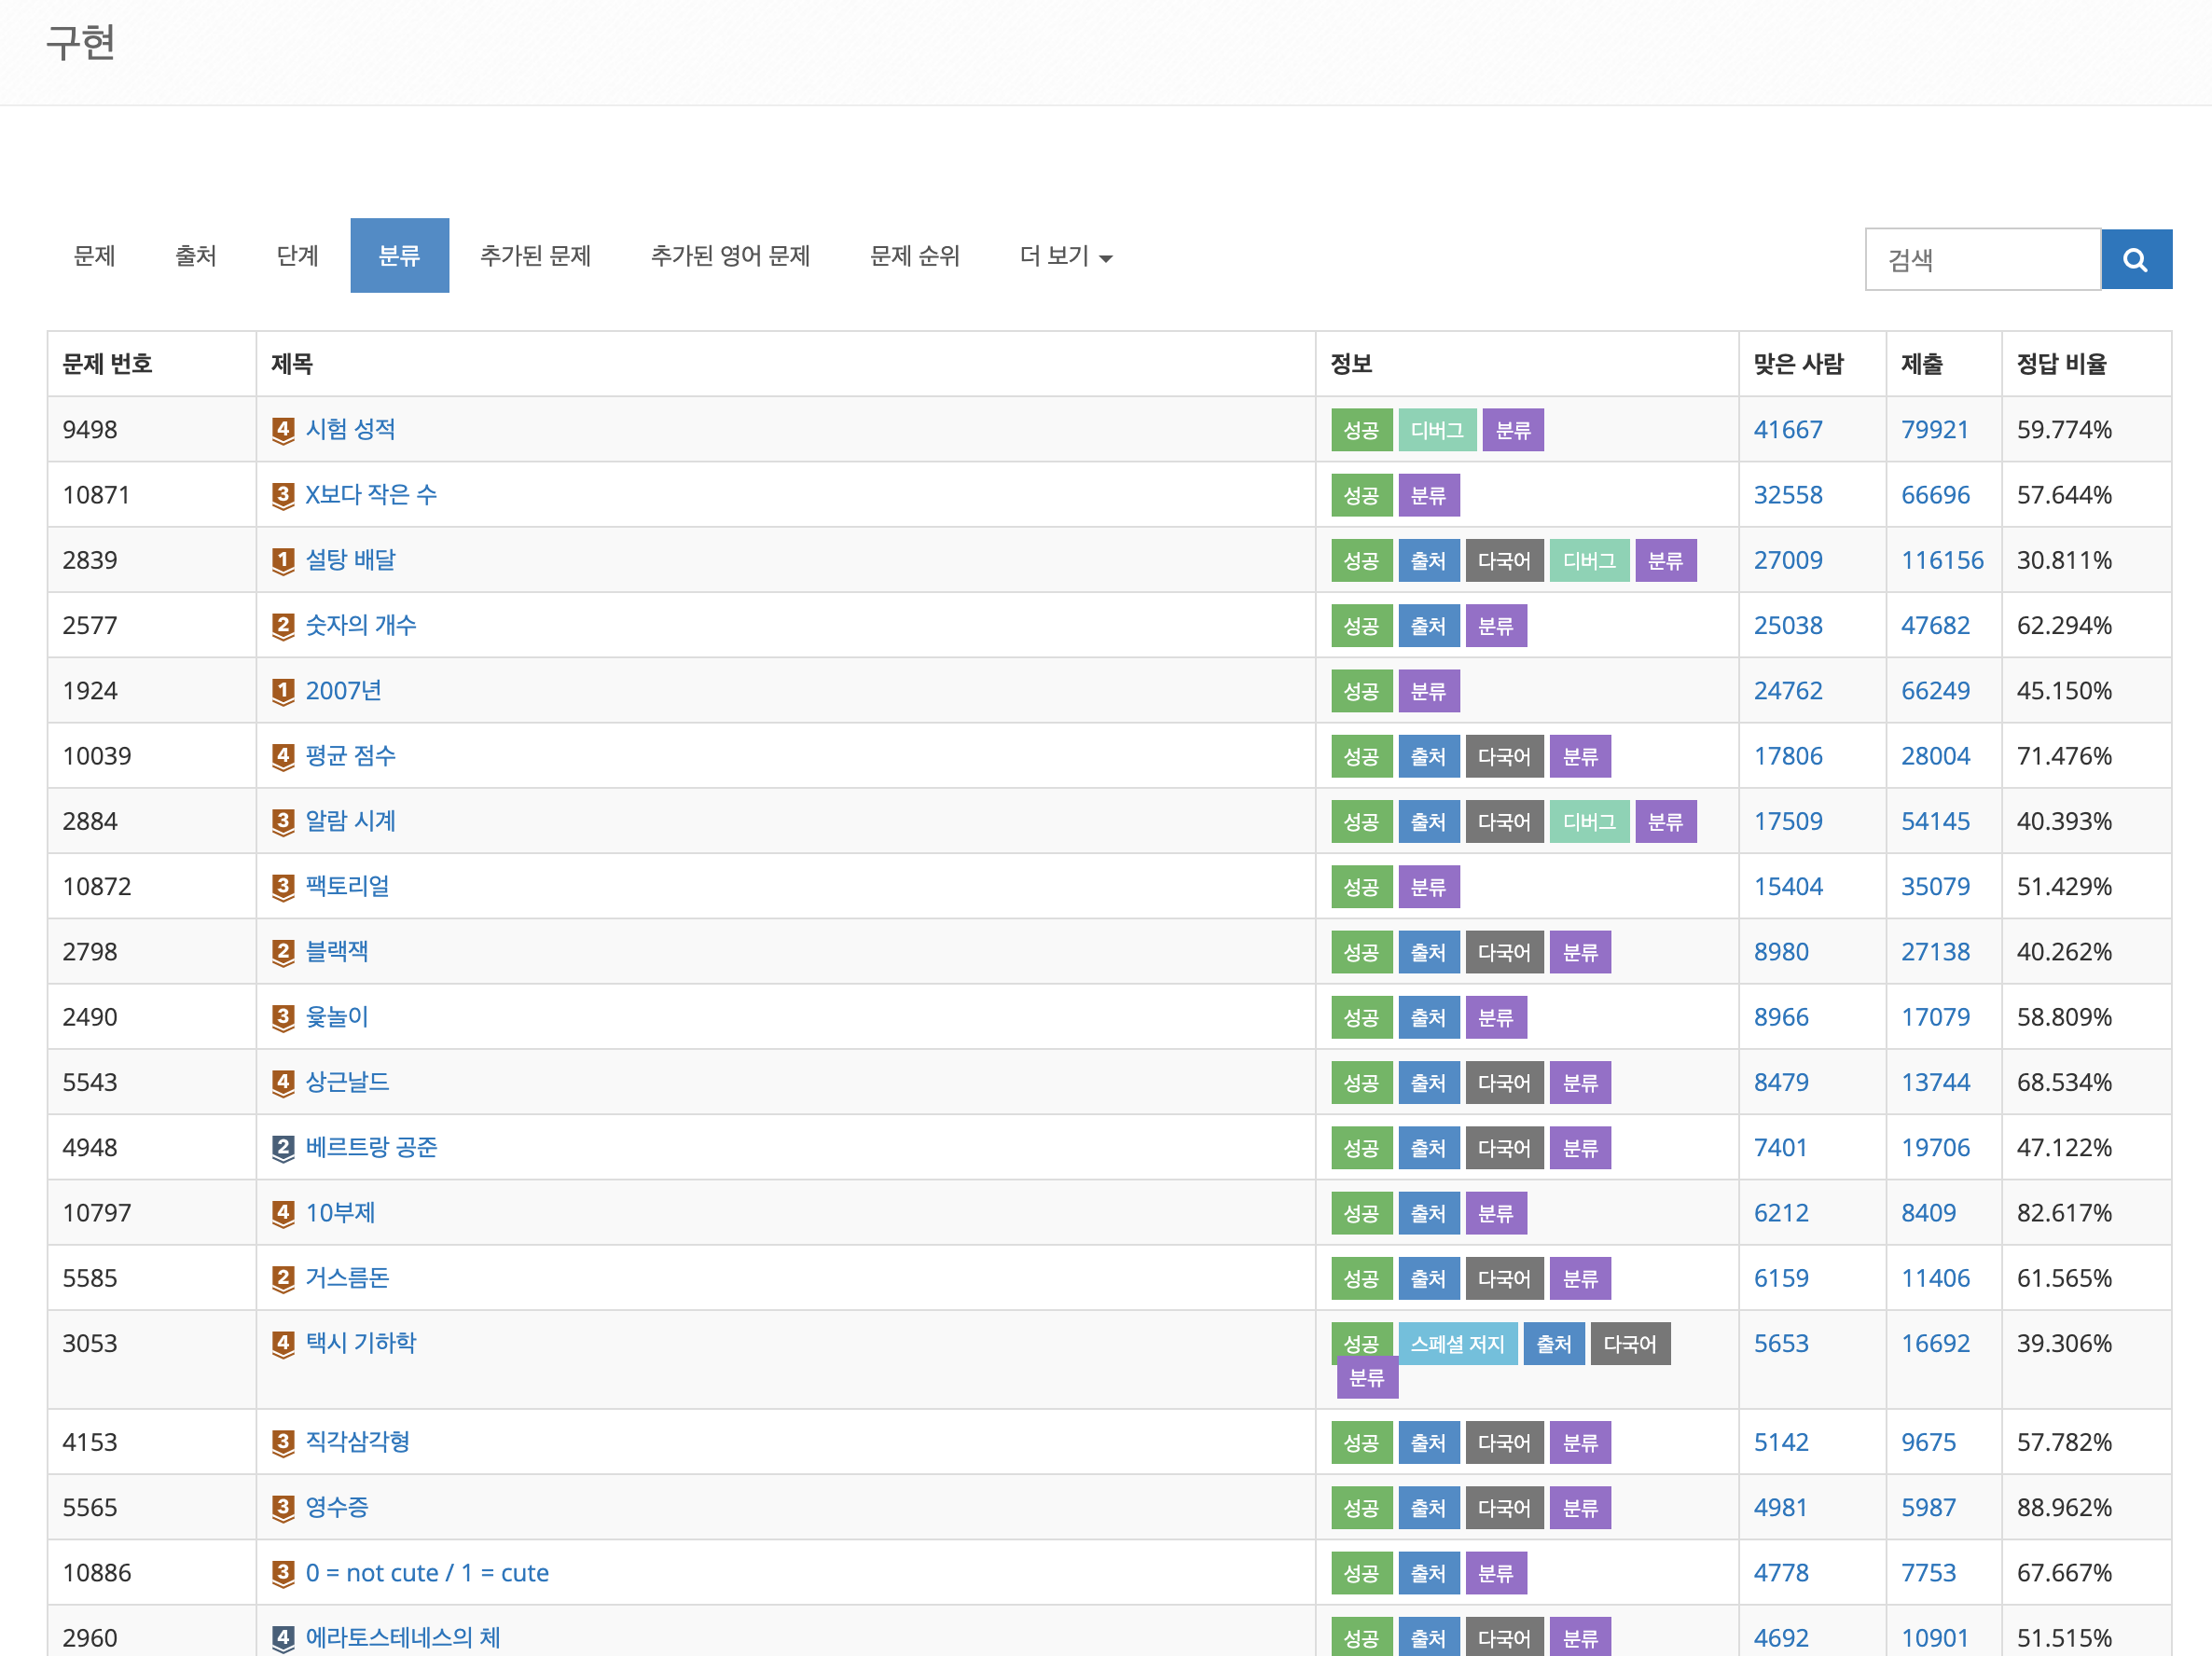Screen dimensions: 2212x1656
Task: Click the 성공 label in 2007년 row
Action: tap(1360, 691)
